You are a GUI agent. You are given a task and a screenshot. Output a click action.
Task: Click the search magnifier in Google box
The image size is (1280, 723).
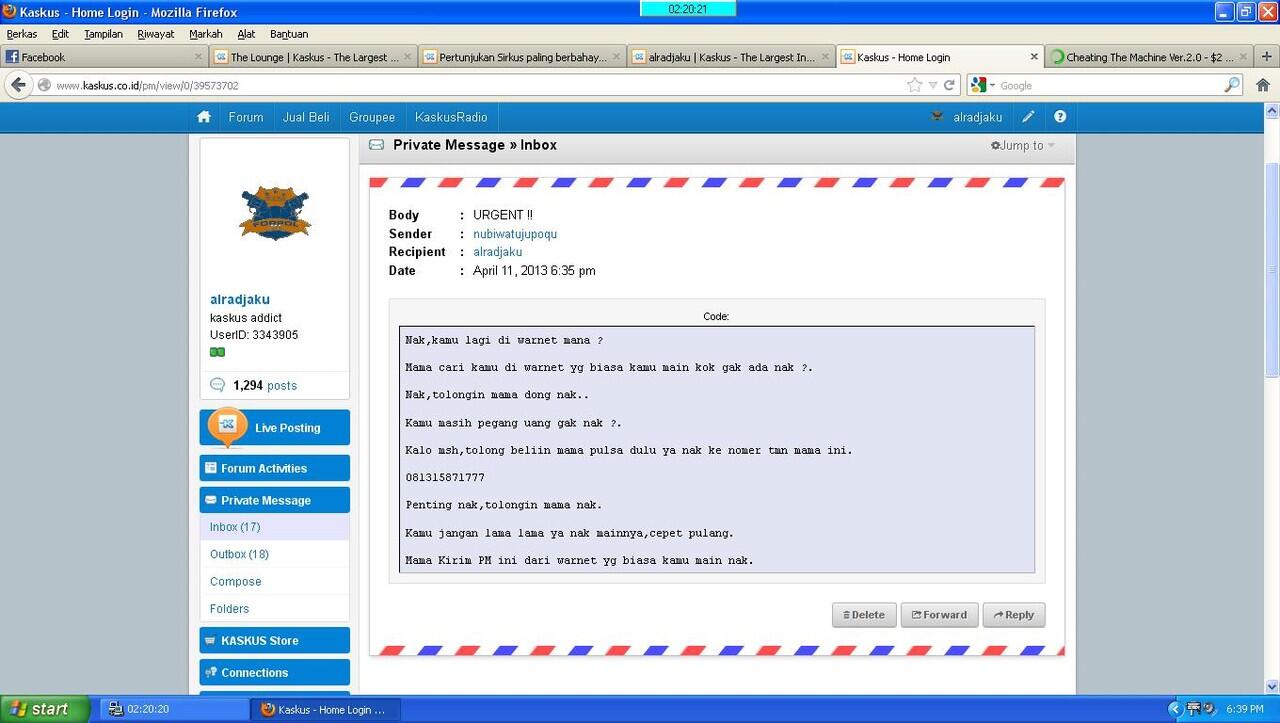(x=1232, y=85)
